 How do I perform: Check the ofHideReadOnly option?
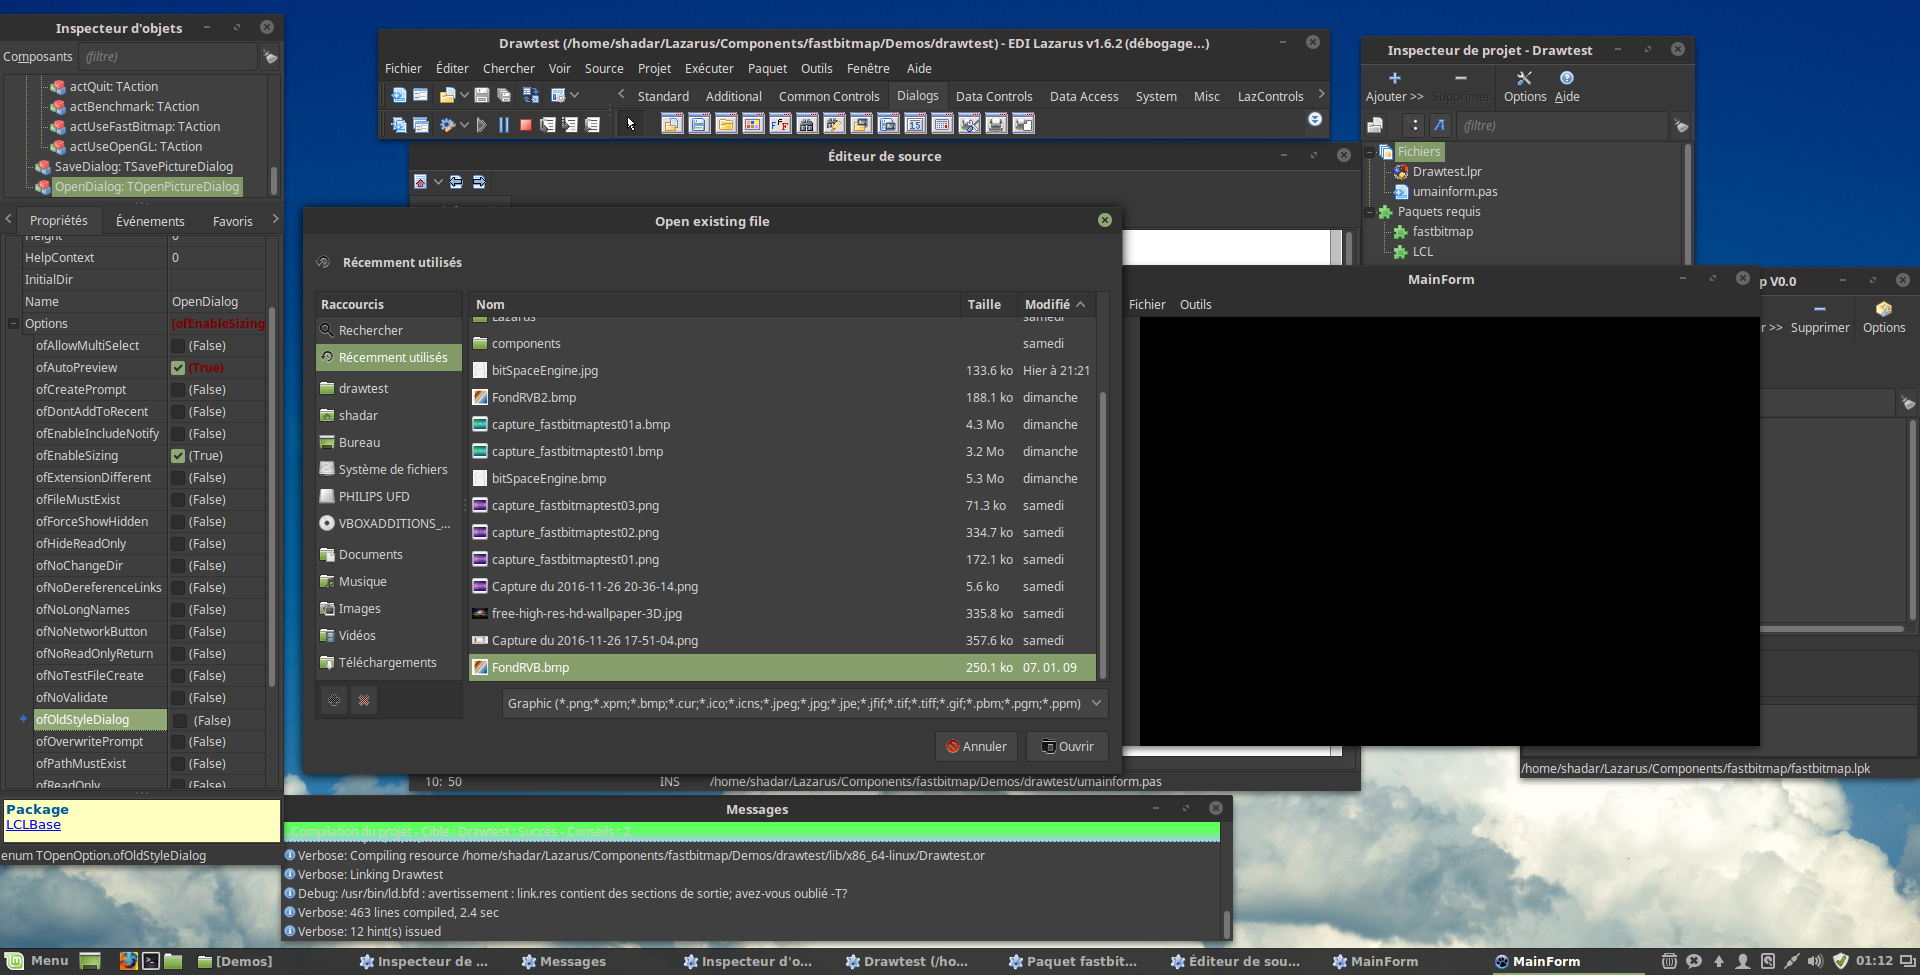point(178,544)
